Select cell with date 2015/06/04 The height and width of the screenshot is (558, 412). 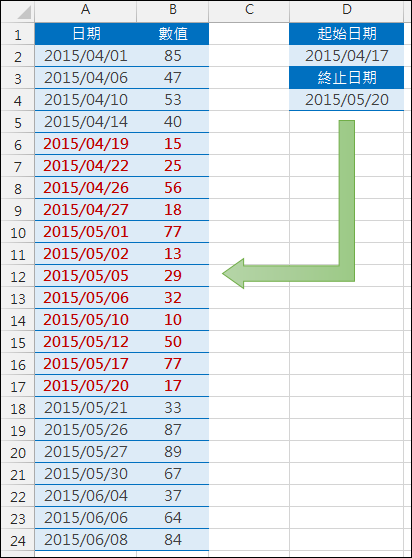(85, 496)
